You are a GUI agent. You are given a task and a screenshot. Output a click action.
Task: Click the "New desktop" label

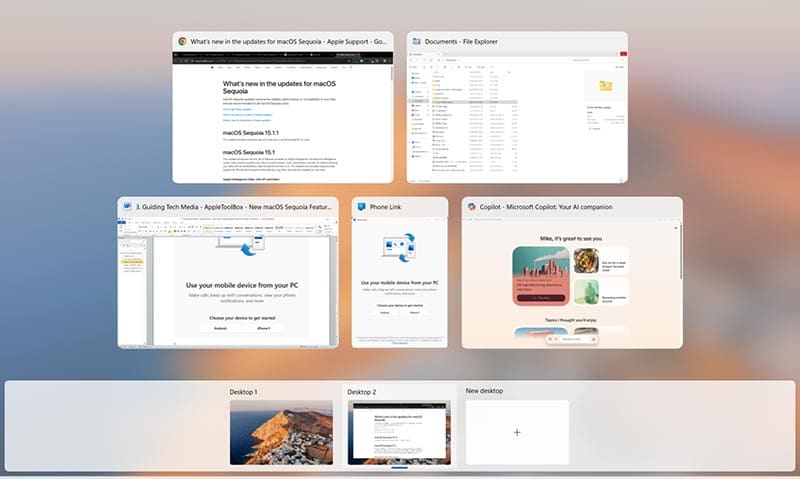click(x=484, y=391)
